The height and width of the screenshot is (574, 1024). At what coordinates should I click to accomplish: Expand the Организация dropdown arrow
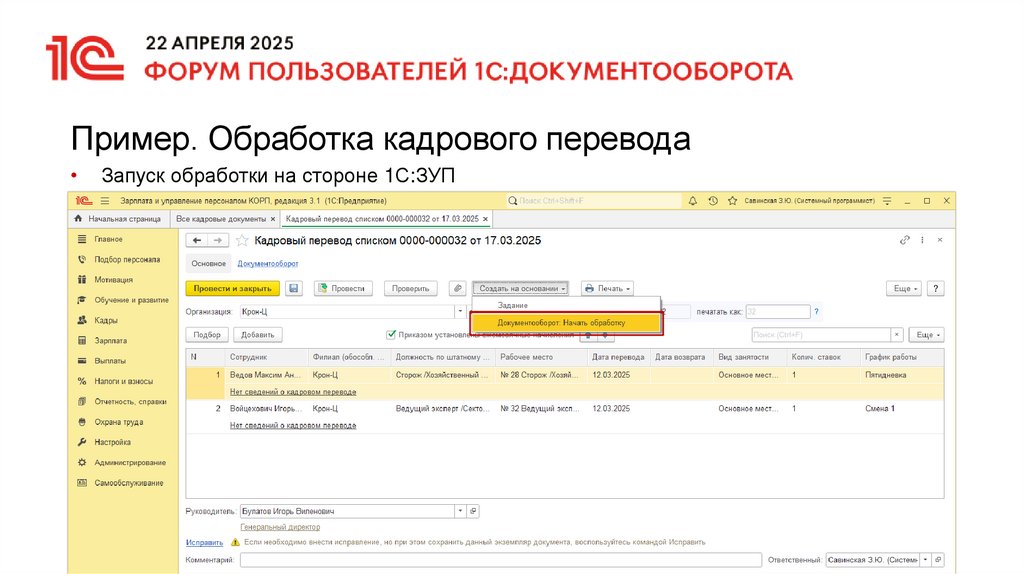pos(460,311)
